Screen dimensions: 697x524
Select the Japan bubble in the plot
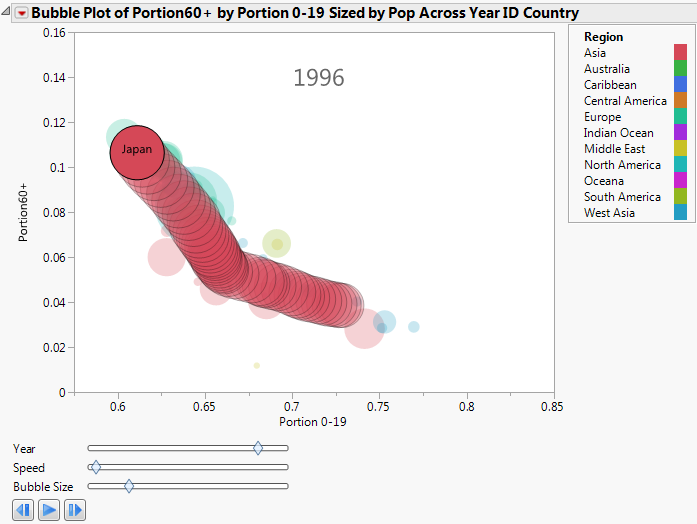pos(136,152)
